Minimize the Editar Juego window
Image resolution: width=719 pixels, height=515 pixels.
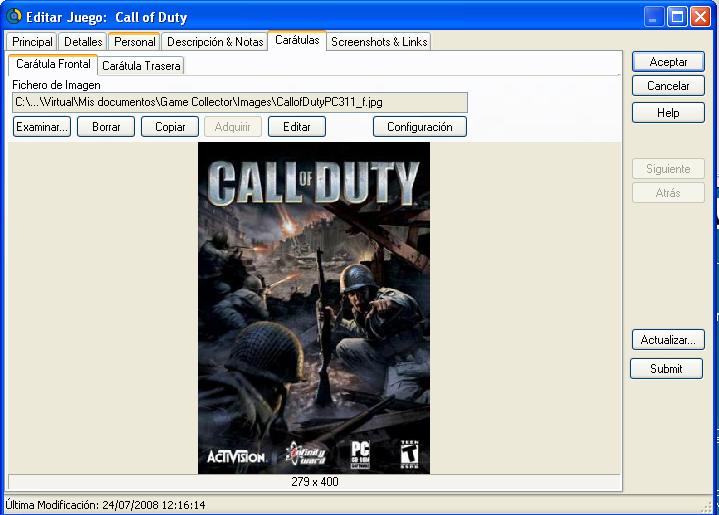(654, 17)
